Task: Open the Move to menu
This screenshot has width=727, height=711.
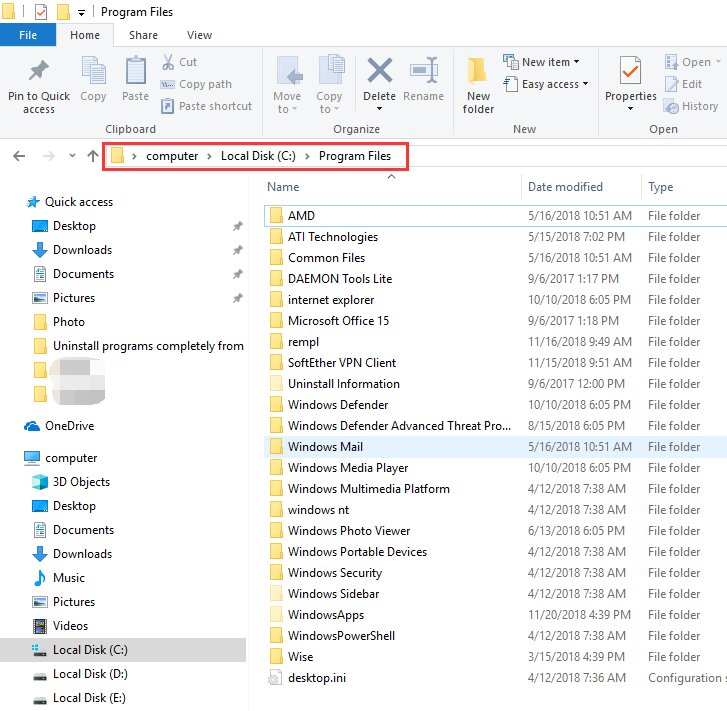Action: click(287, 85)
